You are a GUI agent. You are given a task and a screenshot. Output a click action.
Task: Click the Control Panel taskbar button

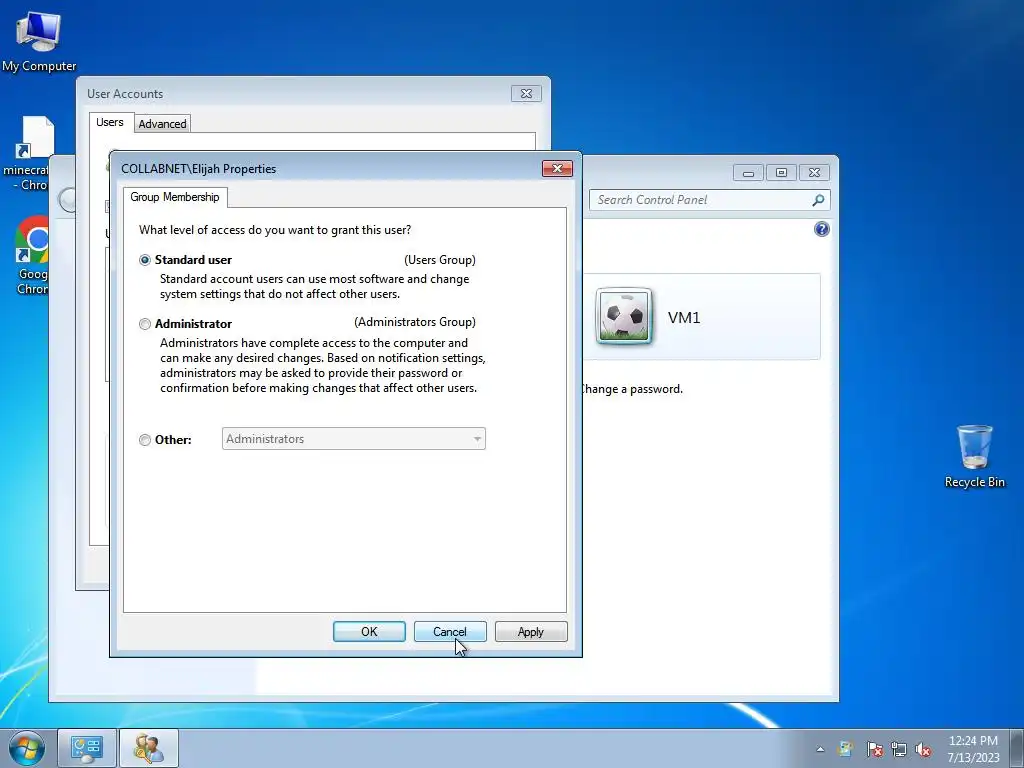pos(87,748)
